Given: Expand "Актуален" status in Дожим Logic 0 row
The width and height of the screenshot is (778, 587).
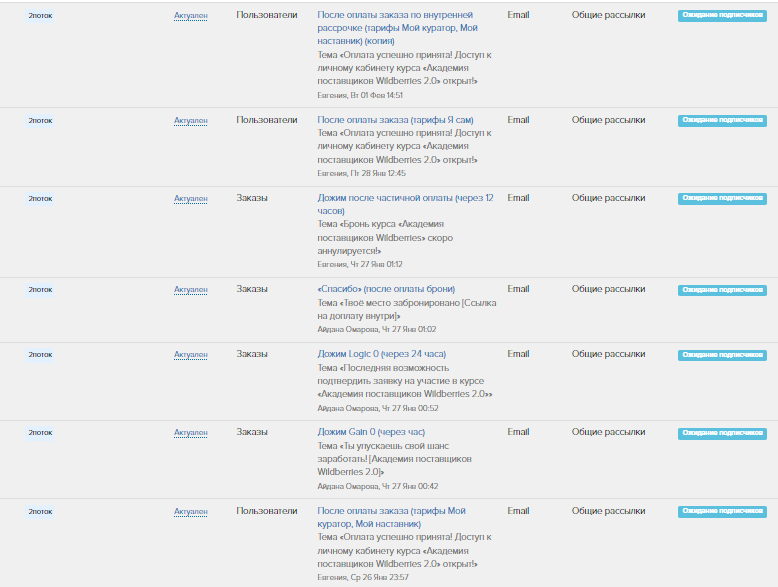Looking at the screenshot, I should click(190, 355).
